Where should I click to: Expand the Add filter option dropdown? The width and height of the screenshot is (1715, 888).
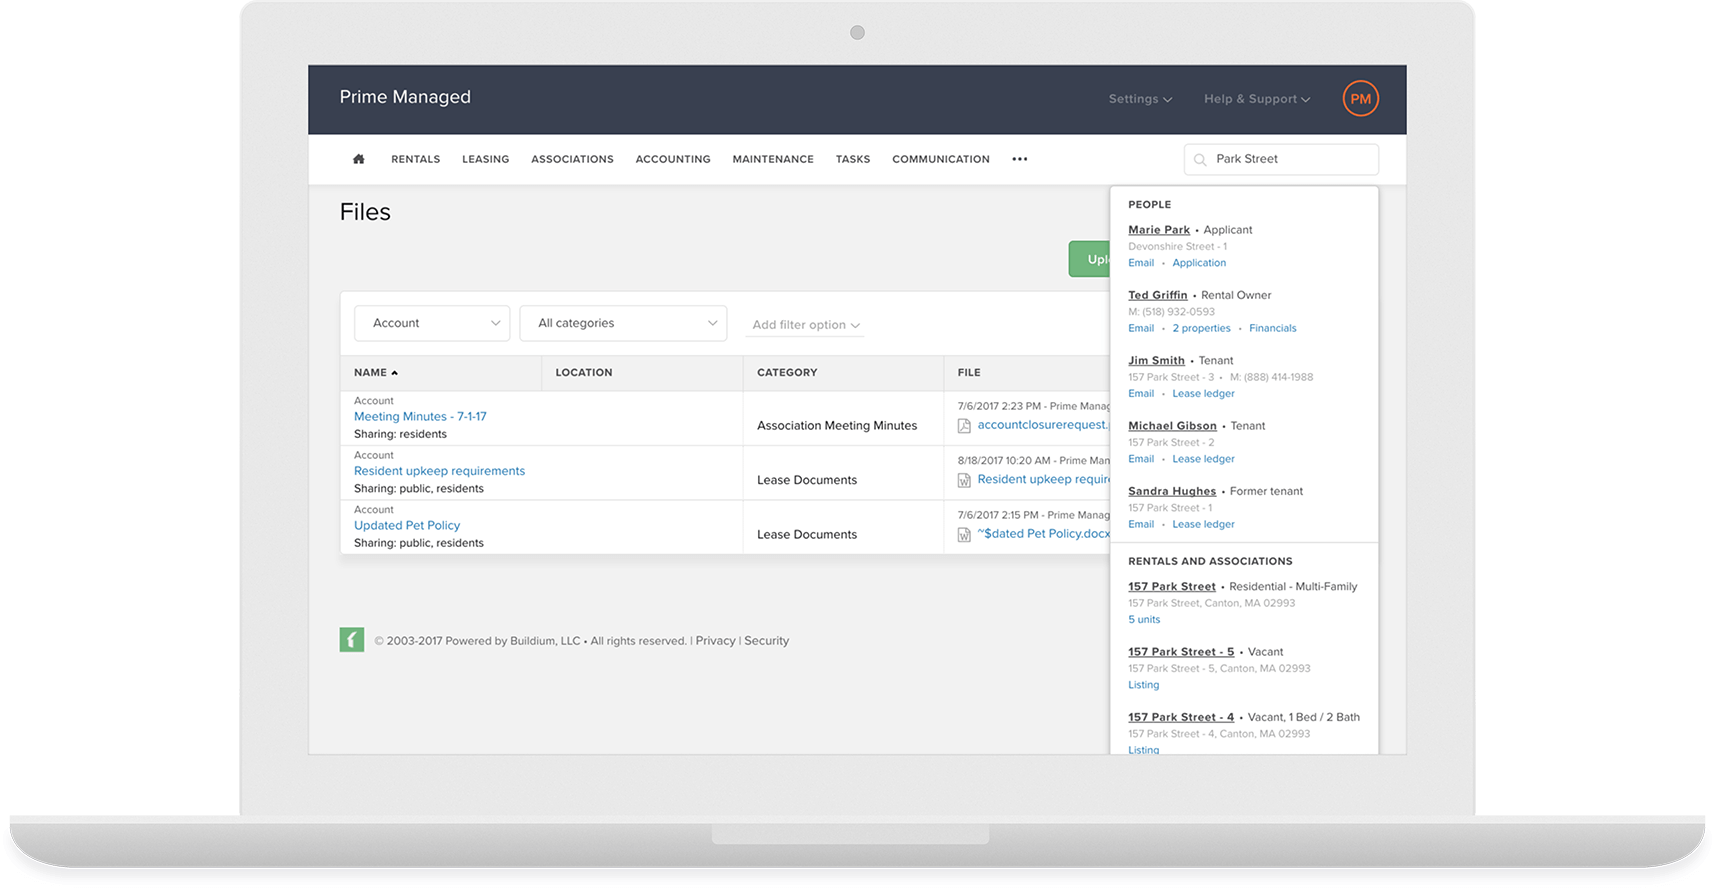tap(805, 325)
